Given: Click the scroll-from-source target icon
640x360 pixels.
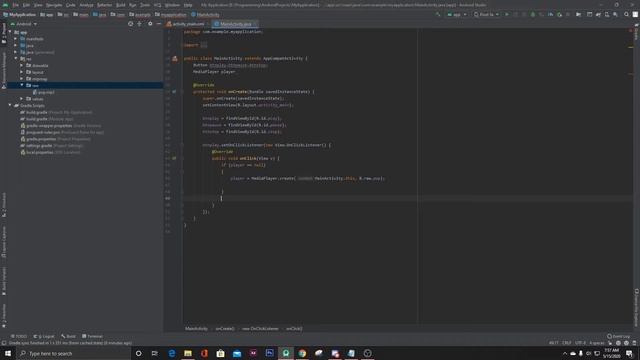Looking at the screenshot, I should point(131,24).
